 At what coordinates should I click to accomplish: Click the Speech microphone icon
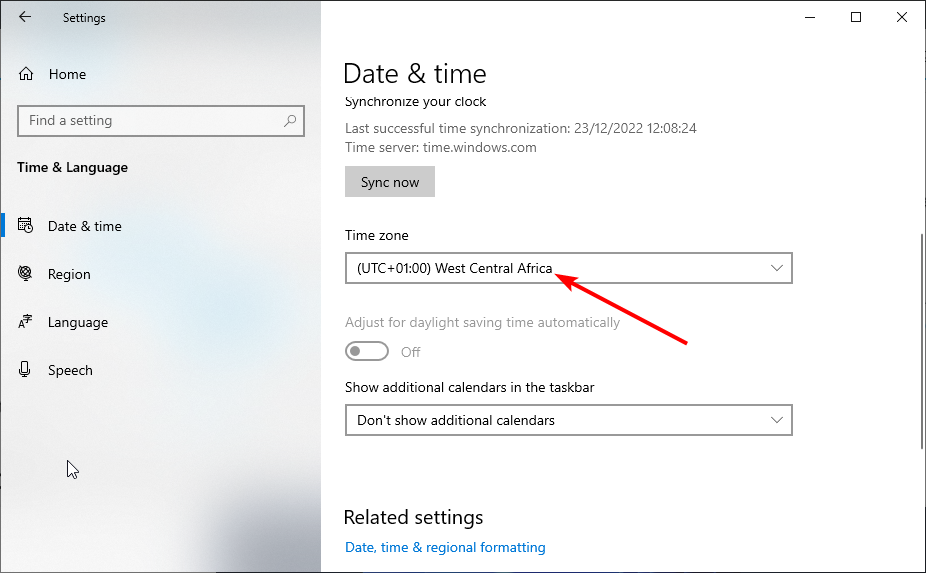(x=25, y=369)
